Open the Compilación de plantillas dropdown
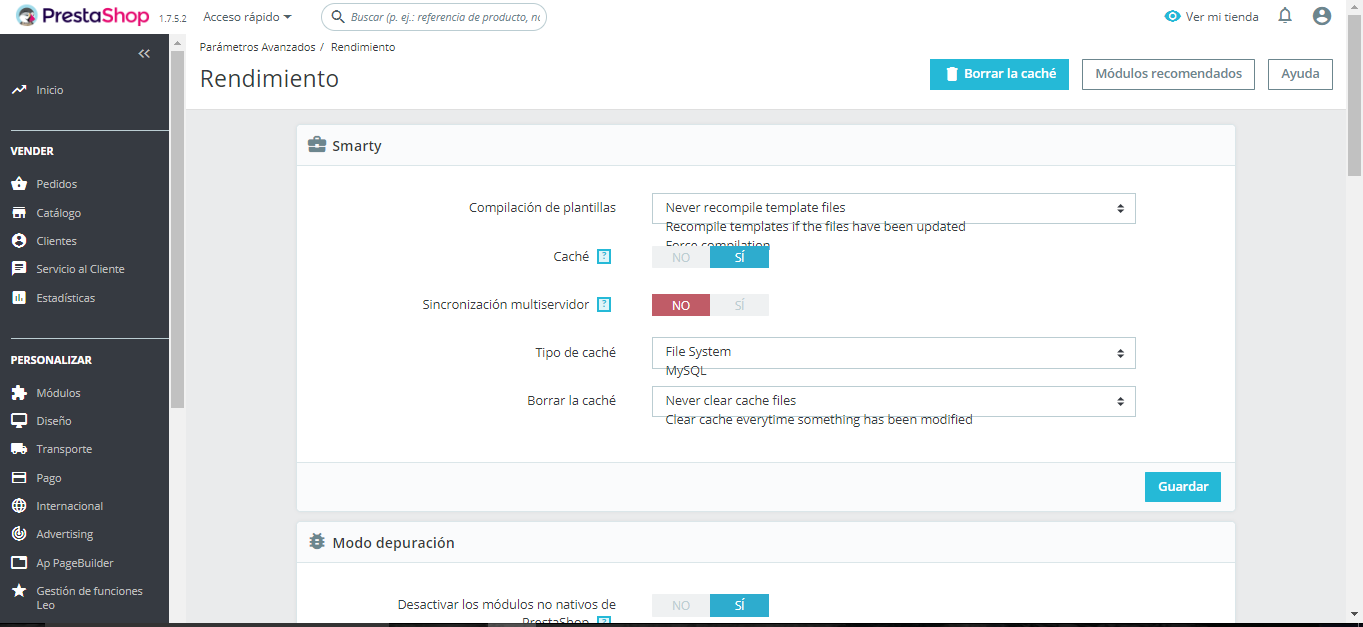1363x627 pixels. click(x=893, y=208)
